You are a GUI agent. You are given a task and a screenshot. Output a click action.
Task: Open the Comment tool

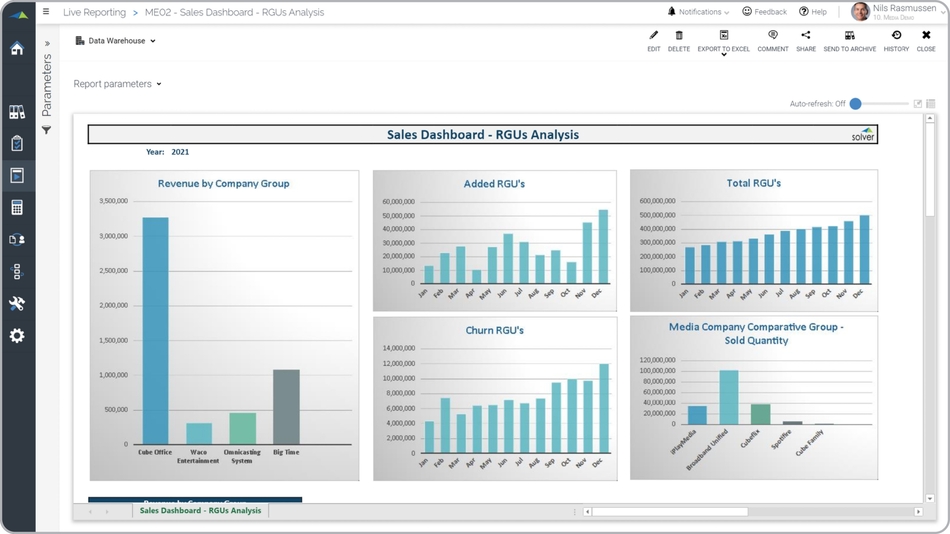(x=773, y=36)
